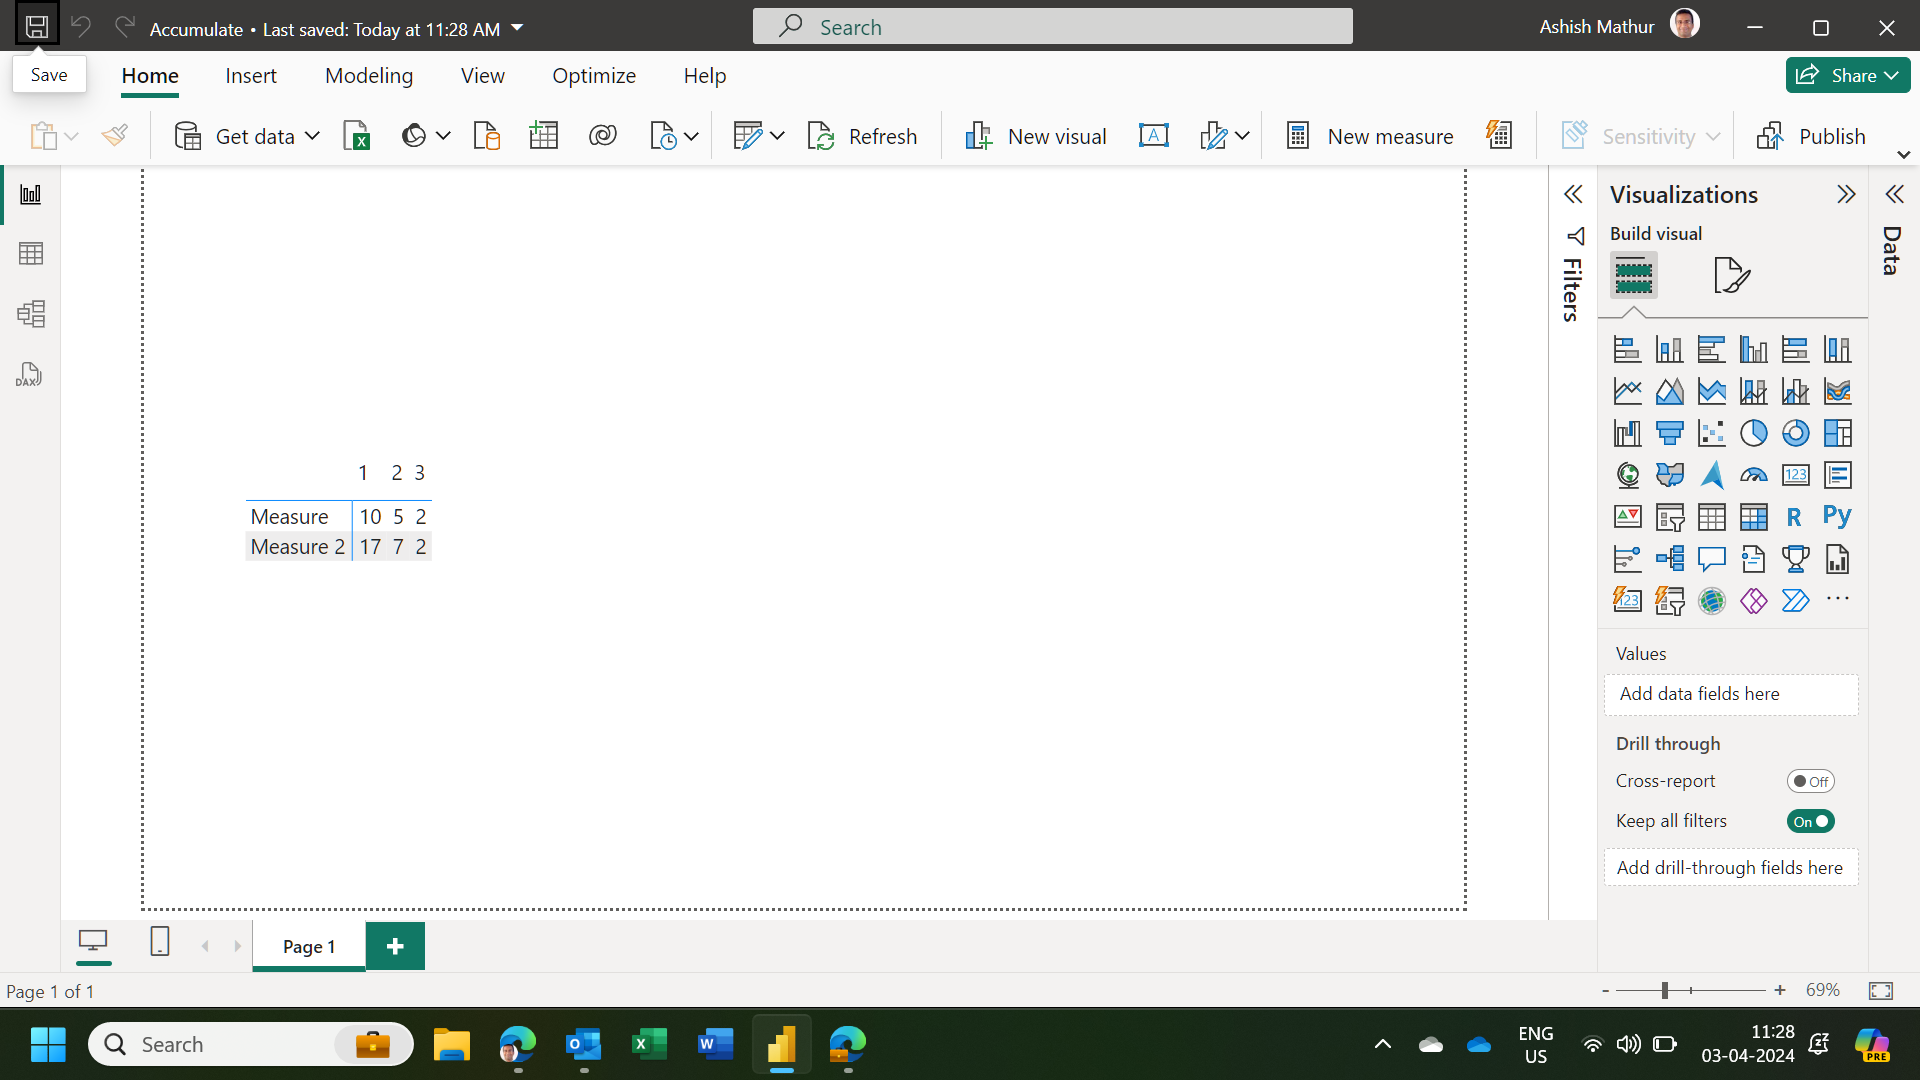The image size is (1920, 1080).
Task: Toggle Cross-report drill through switch
Action: 1811,781
